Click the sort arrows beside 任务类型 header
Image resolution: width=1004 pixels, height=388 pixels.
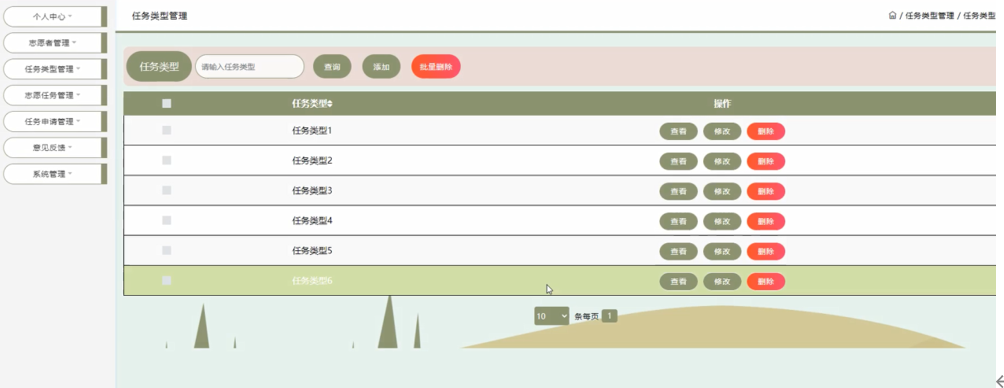pos(330,104)
